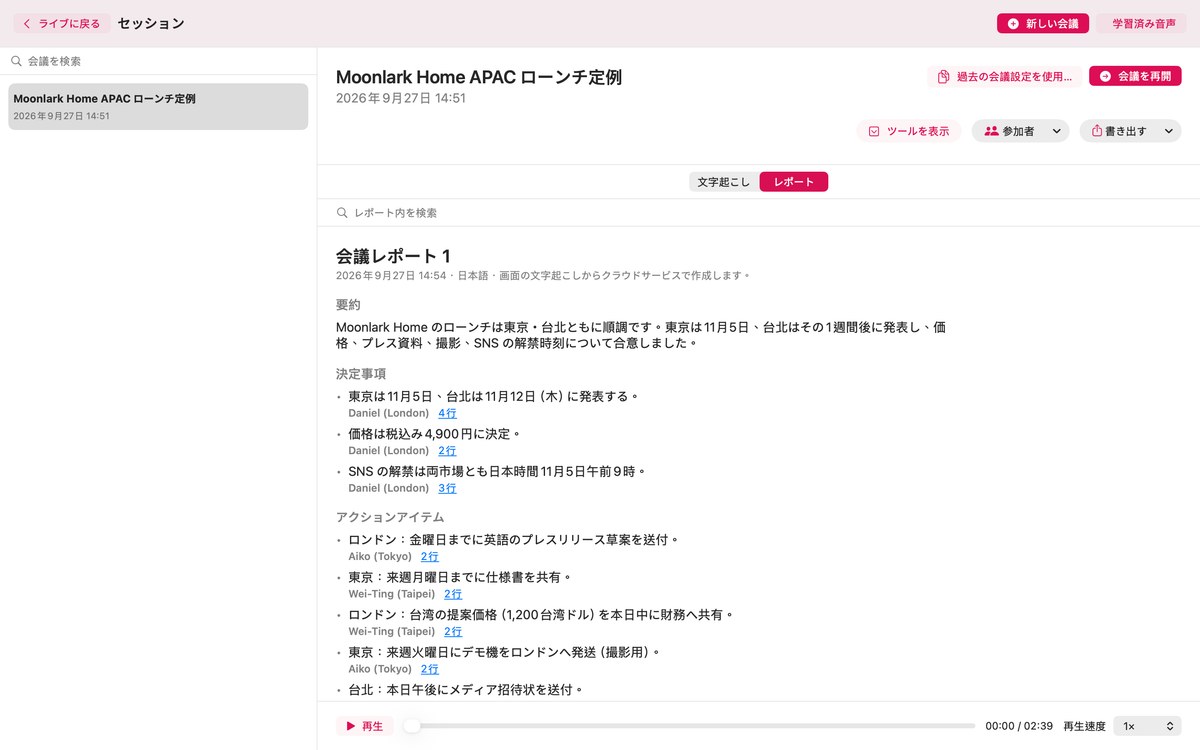The height and width of the screenshot is (750, 1200).
Task: Play recording with 再生 button
Action: 365,726
